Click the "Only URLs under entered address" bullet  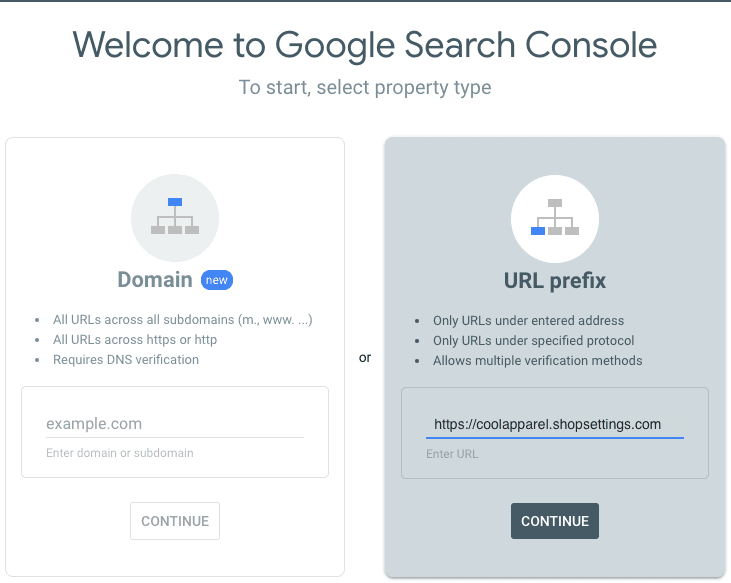[x=528, y=321]
